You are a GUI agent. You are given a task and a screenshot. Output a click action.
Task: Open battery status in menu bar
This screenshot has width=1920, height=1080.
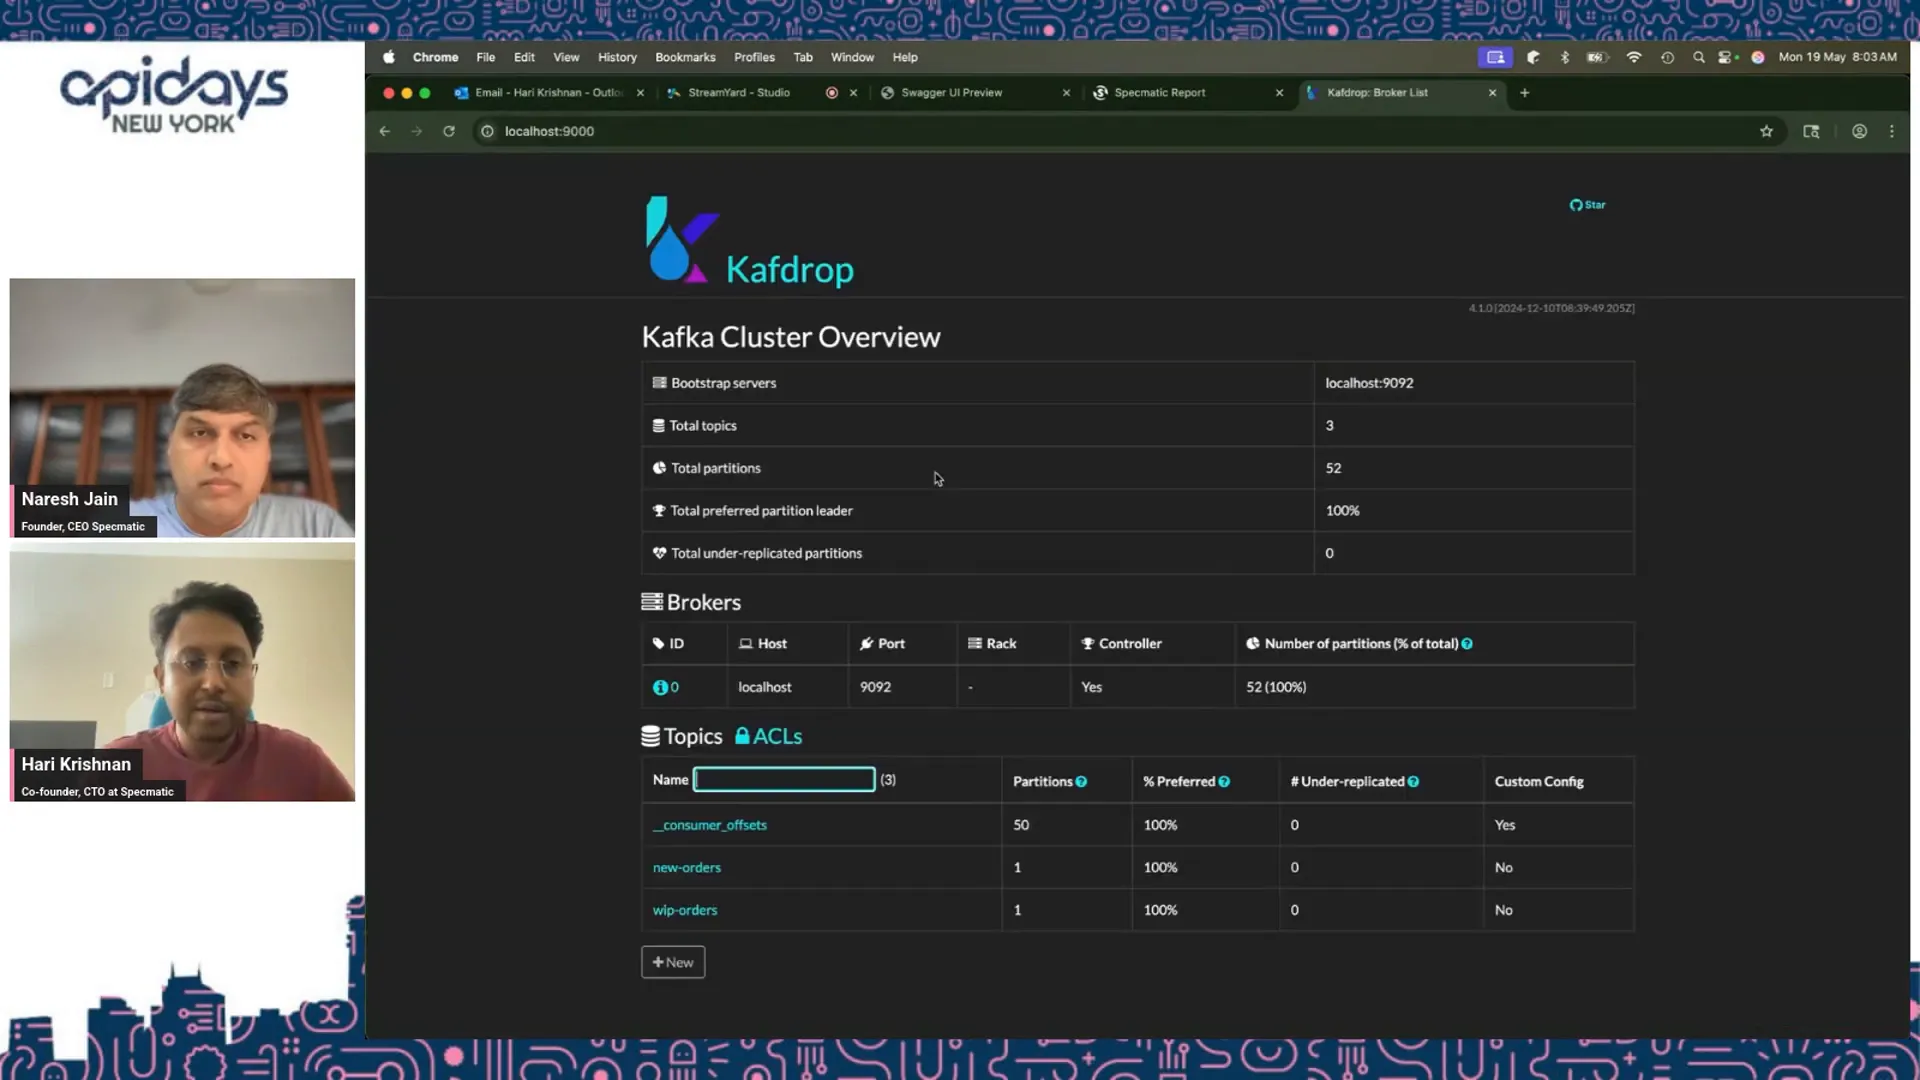point(1597,57)
